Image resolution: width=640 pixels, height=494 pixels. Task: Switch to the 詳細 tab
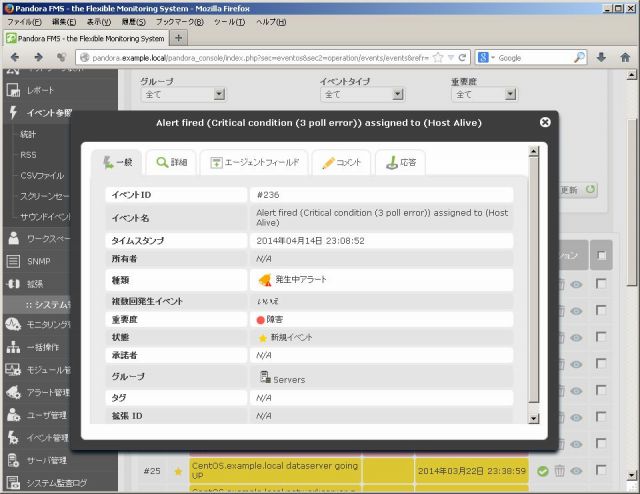point(171,162)
